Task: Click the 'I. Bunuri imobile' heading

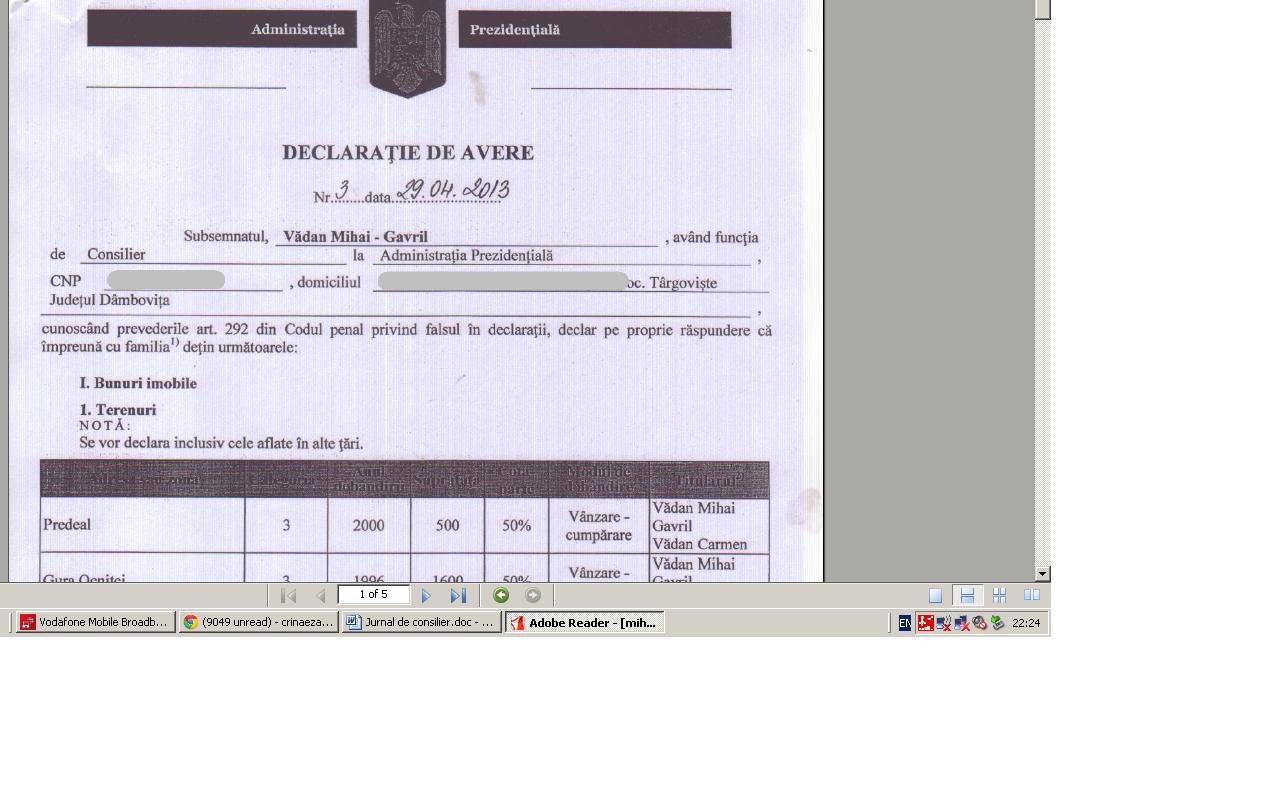Action: click(x=138, y=383)
